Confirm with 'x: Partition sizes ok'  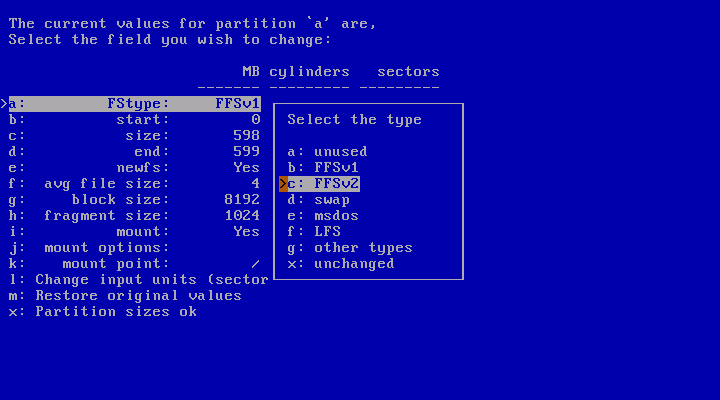coord(103,312)
